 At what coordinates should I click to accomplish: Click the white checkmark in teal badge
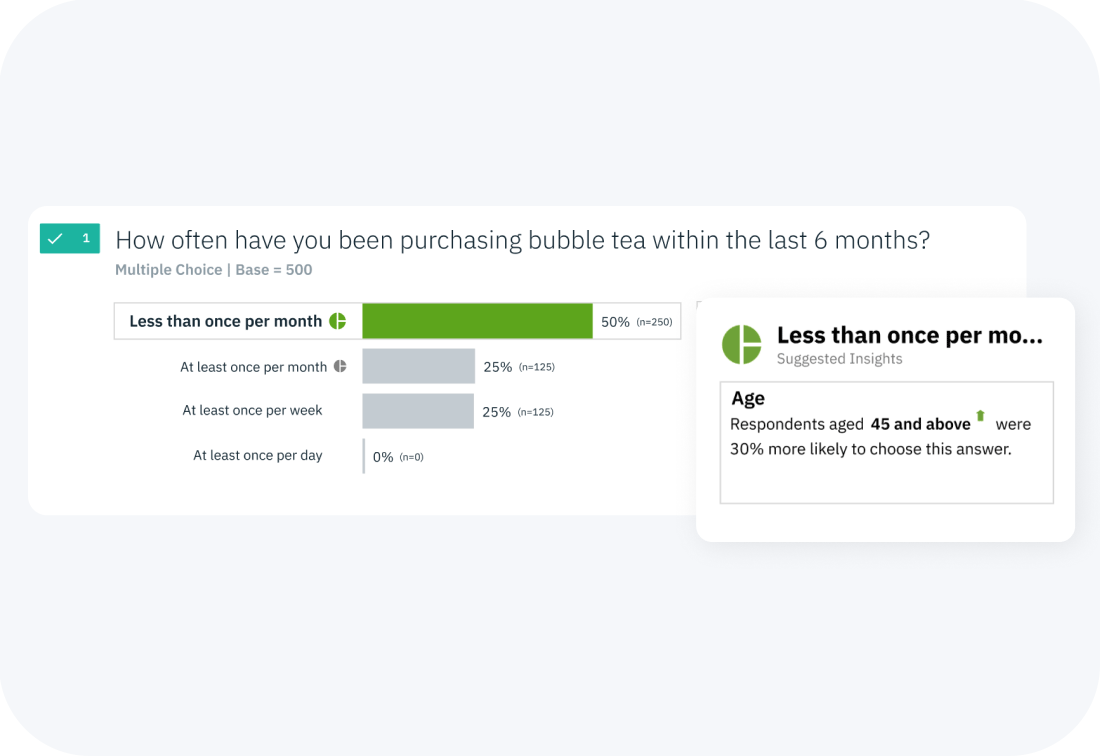(55, 238)
